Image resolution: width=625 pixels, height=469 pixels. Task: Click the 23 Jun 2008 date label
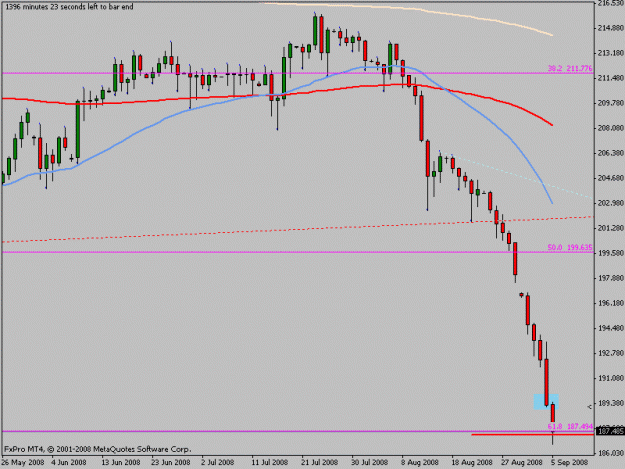pyautogui.click(x=171, y=462)
